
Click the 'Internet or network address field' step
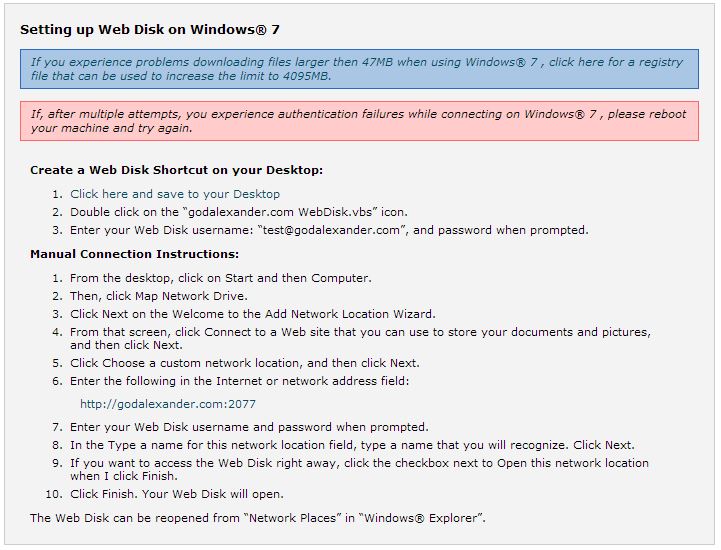click(x=239, y=381)
